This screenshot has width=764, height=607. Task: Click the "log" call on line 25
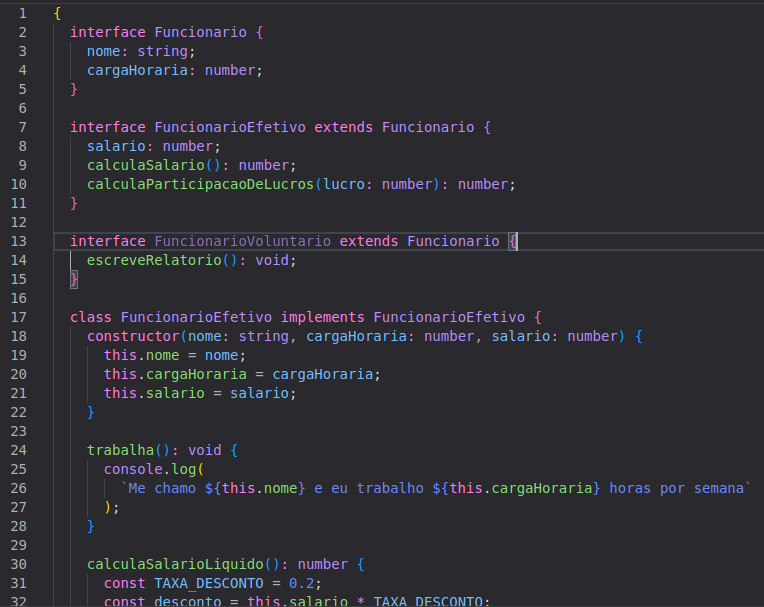[x=184, y=469]
